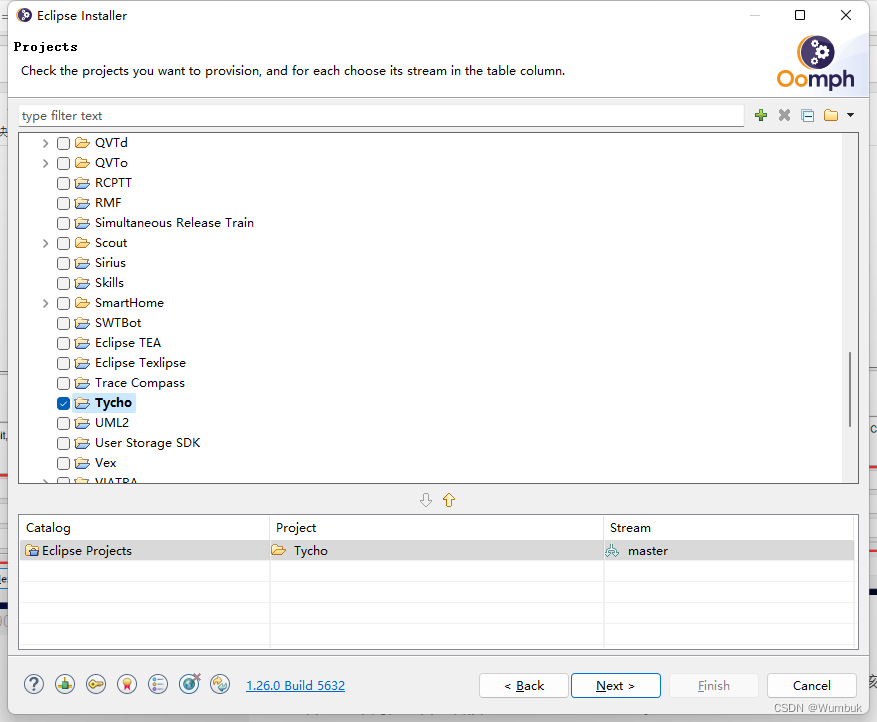
Task: Click the Tycho folder icon in tree
Action: [x=82, y=403]
